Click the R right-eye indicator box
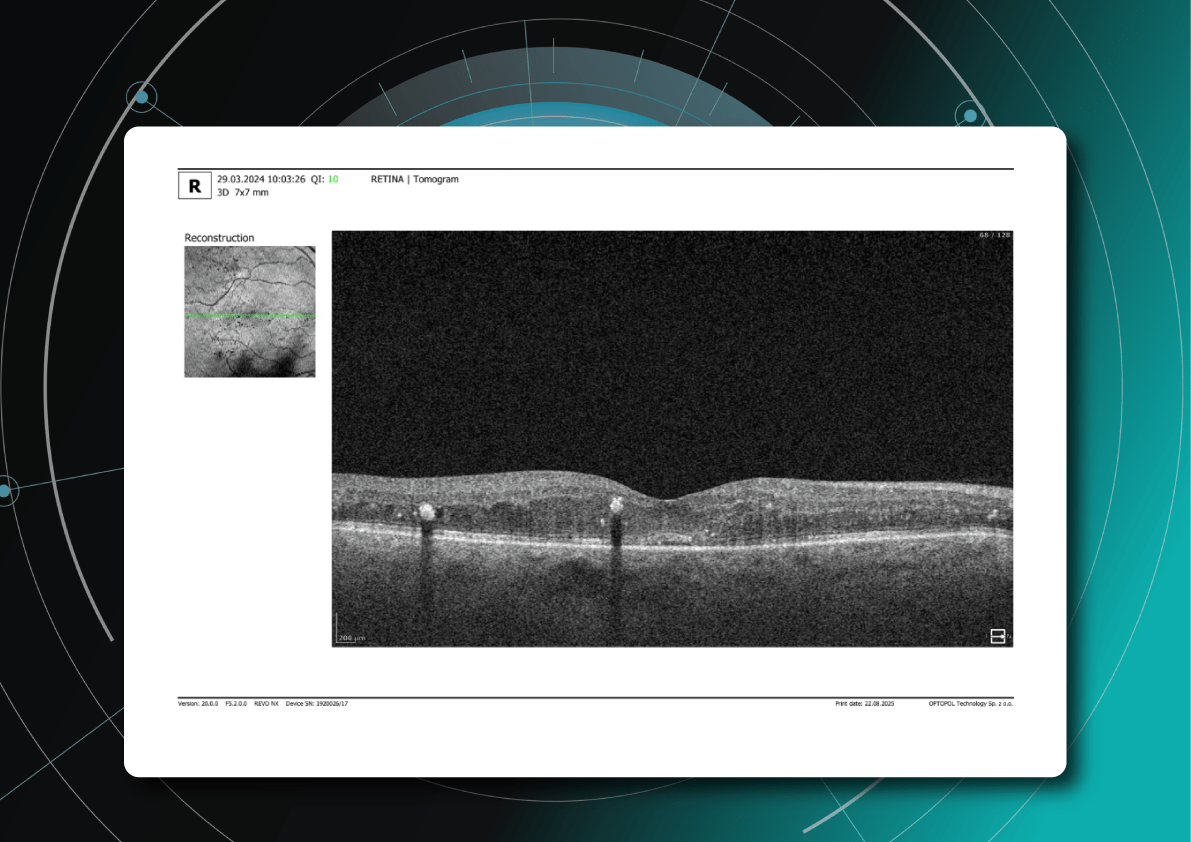This screenshot has height=842, width=1191. point(194,185)
